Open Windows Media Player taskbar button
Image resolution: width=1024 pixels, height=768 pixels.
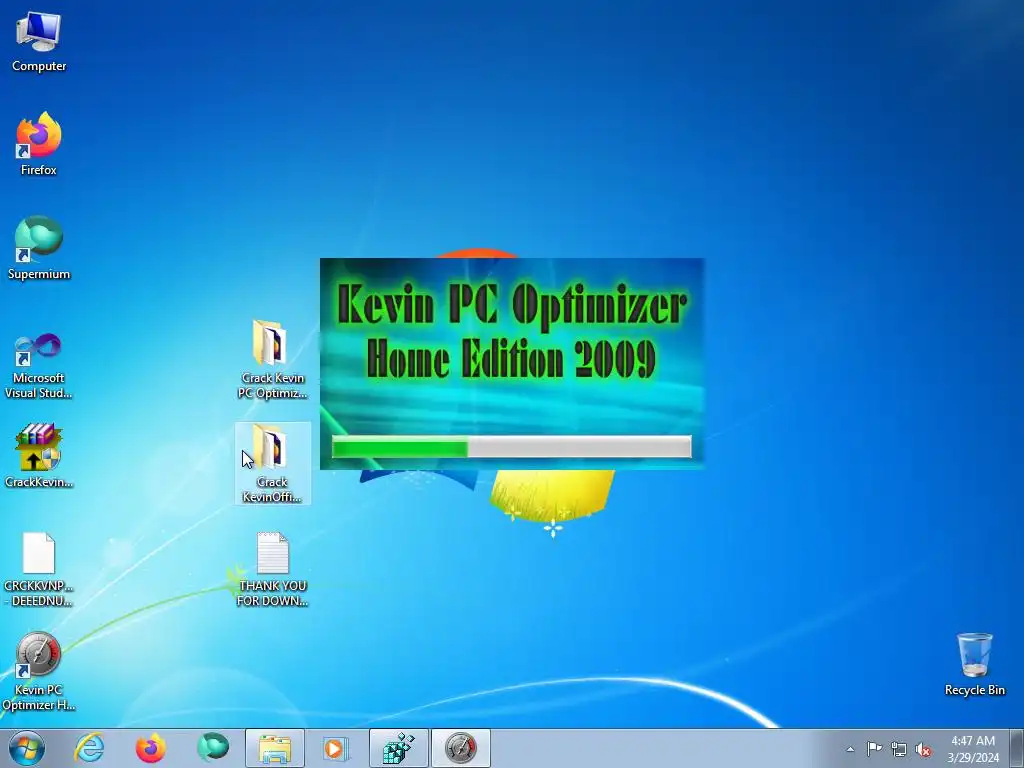pos(336,748)
